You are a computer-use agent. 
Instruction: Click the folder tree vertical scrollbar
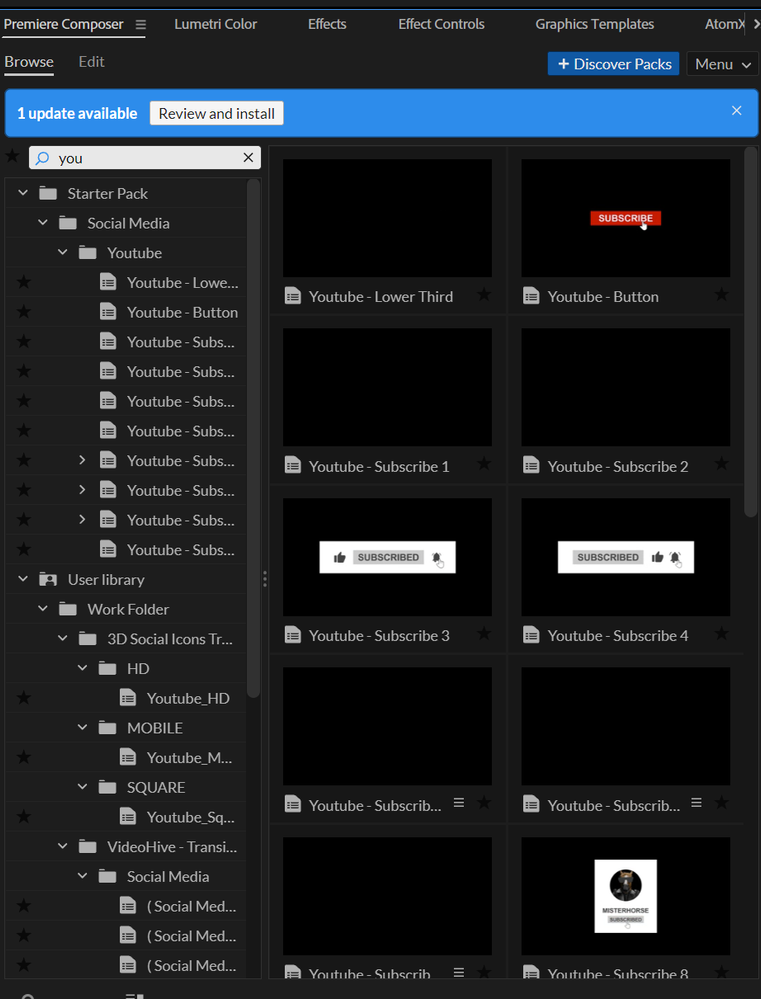(x=253, y=437)
